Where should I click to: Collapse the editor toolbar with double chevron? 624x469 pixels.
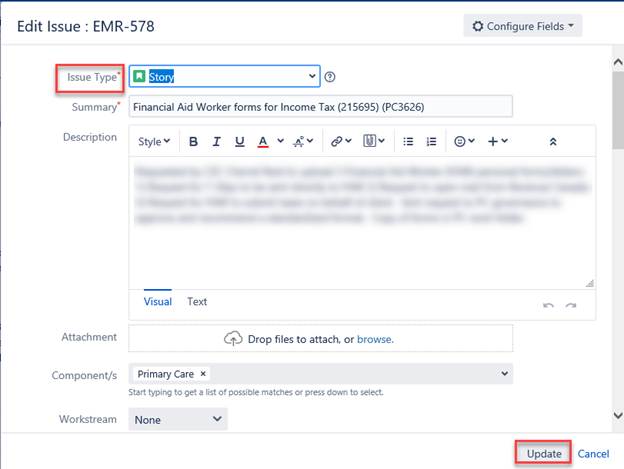pyautogui.click(x=553, y=142)
